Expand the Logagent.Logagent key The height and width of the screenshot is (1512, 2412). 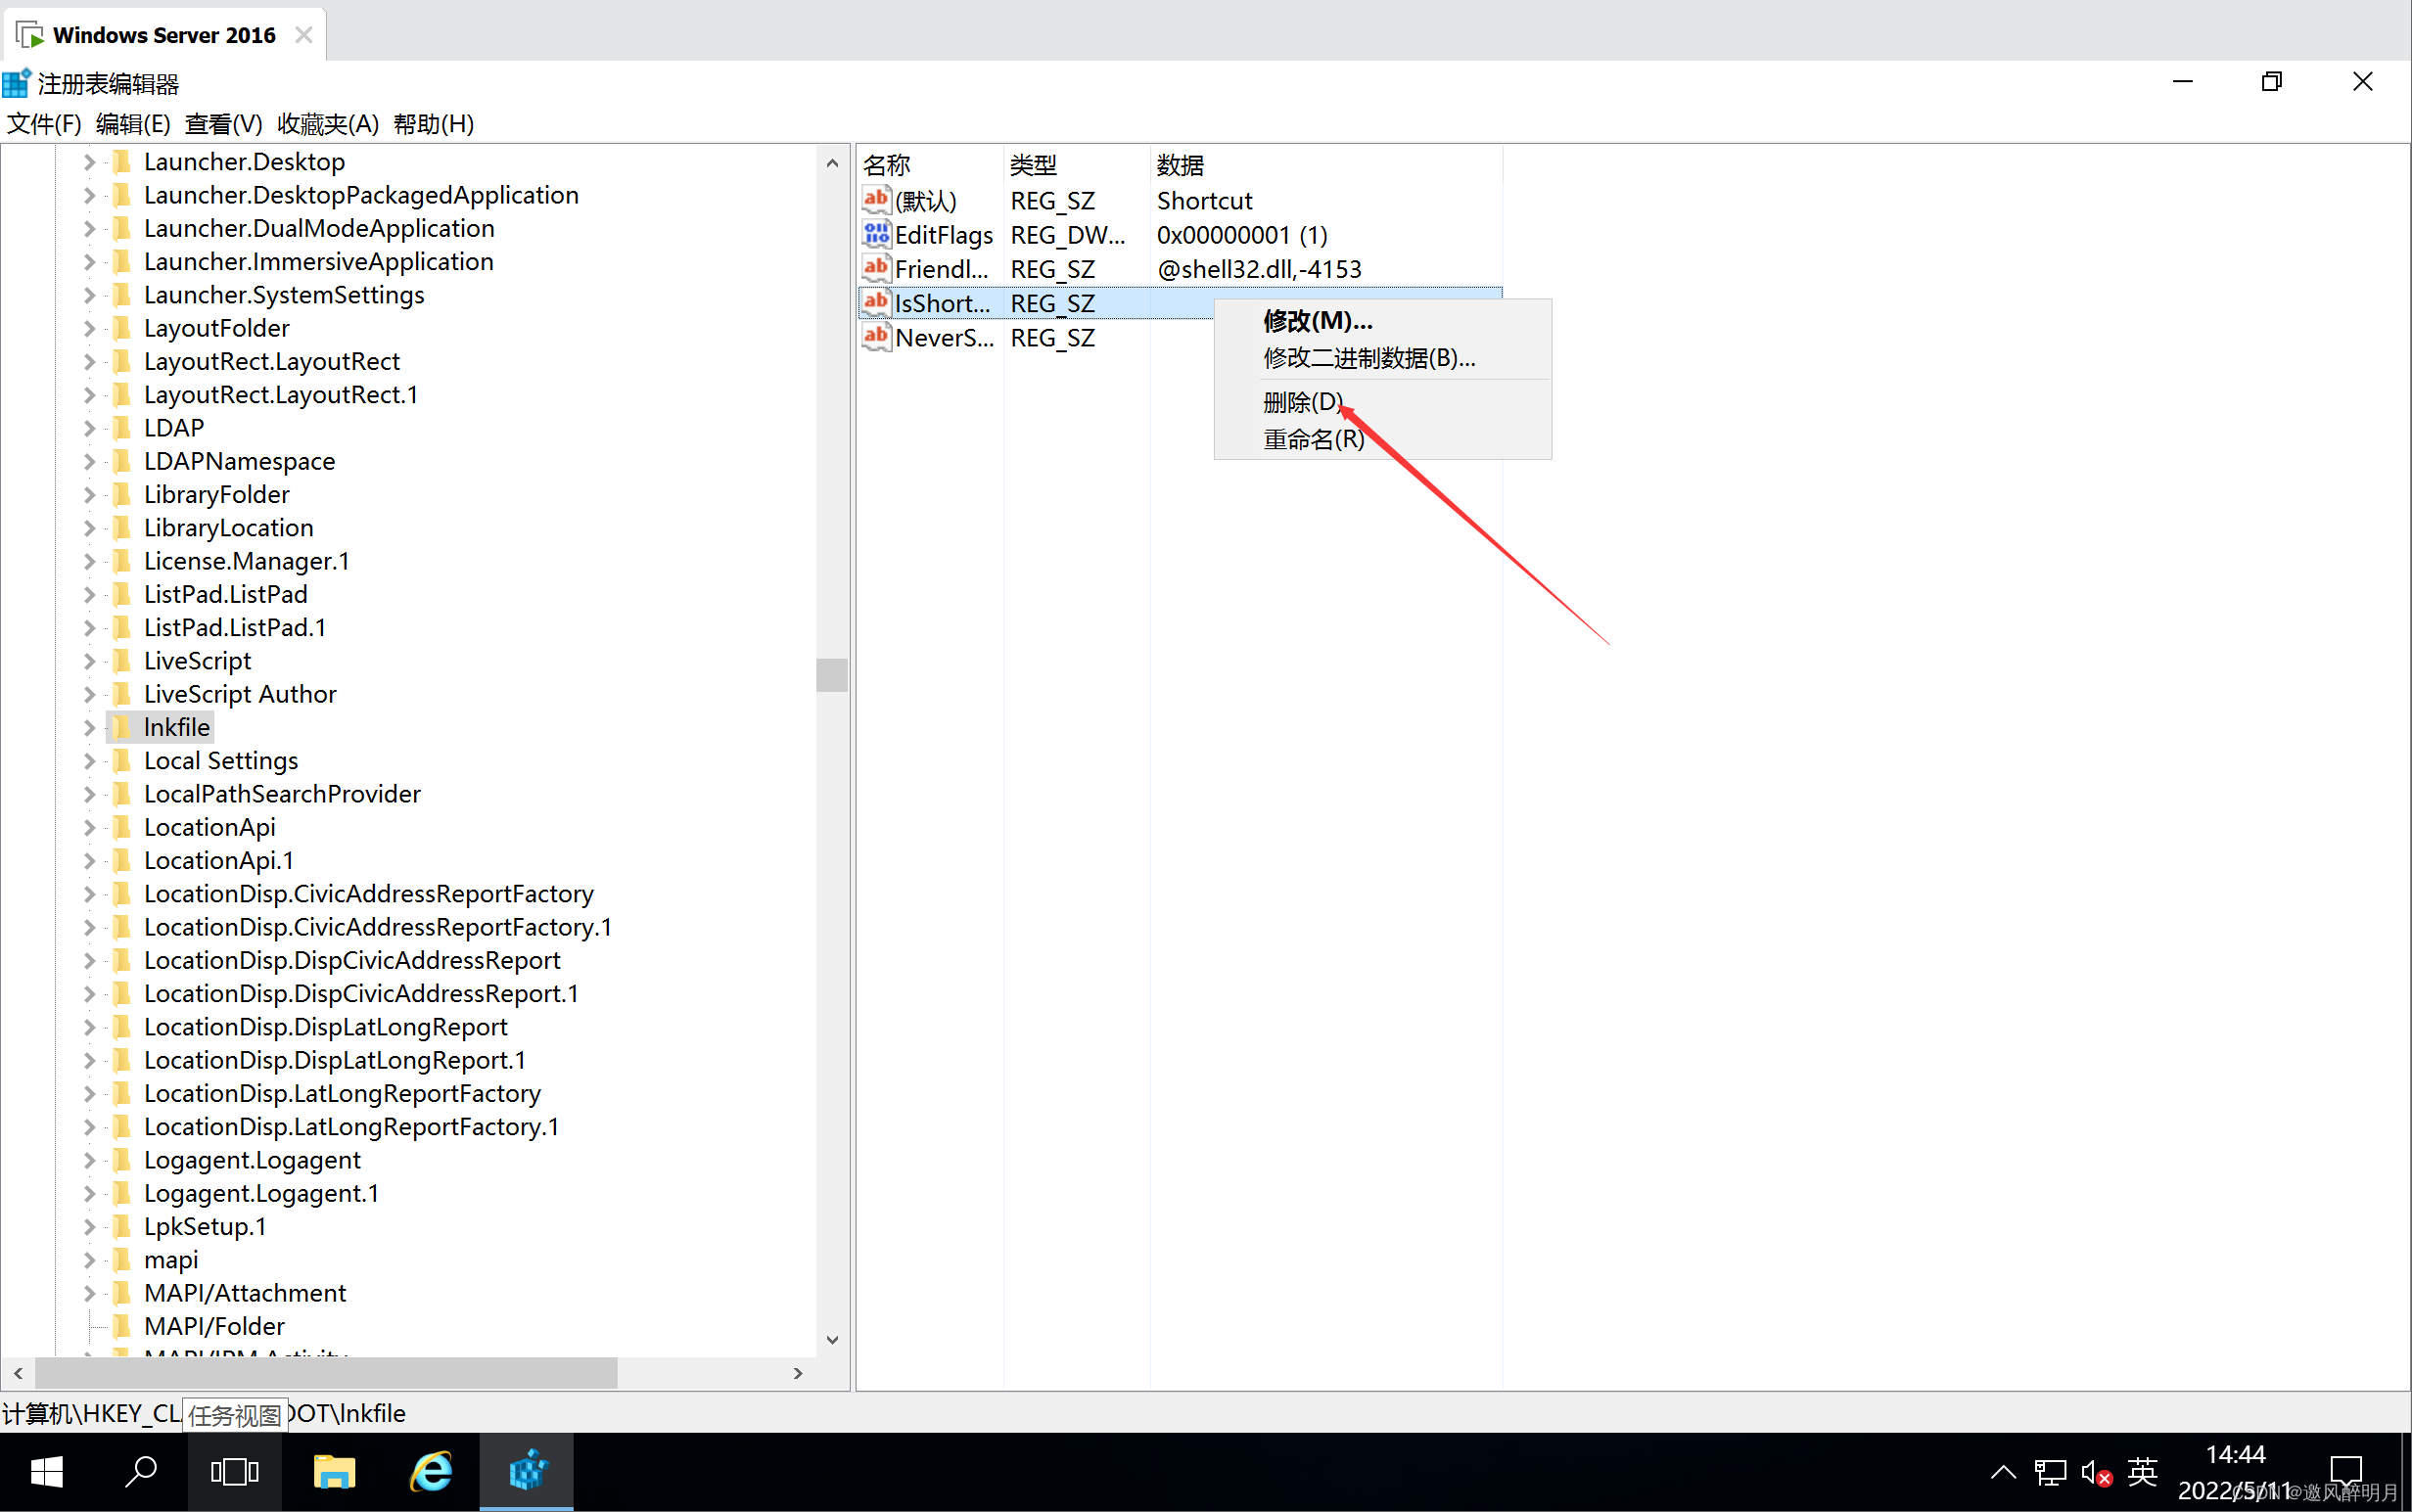(89, 1160)
